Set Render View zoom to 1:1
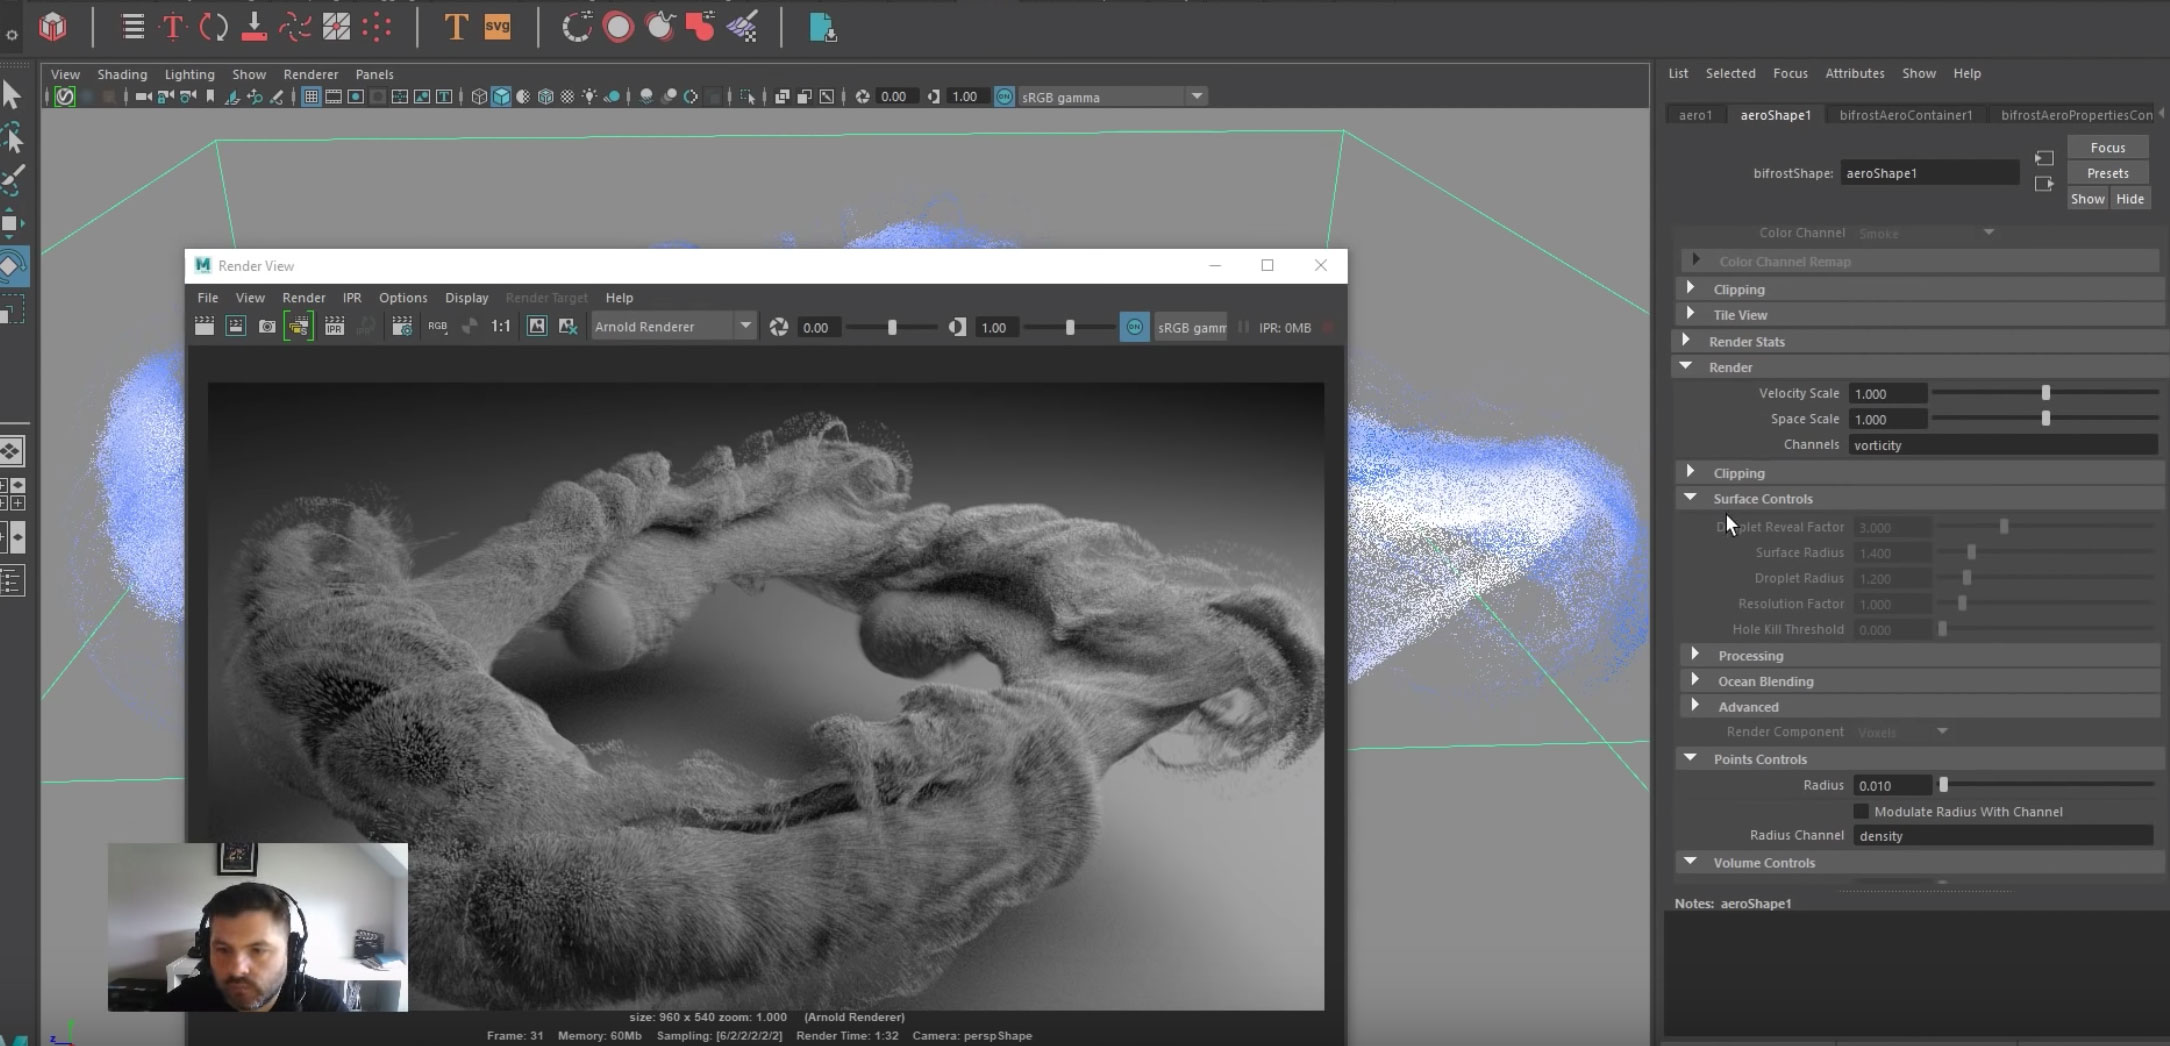This screenshot has width=2170, height=1046. point(501,326)
